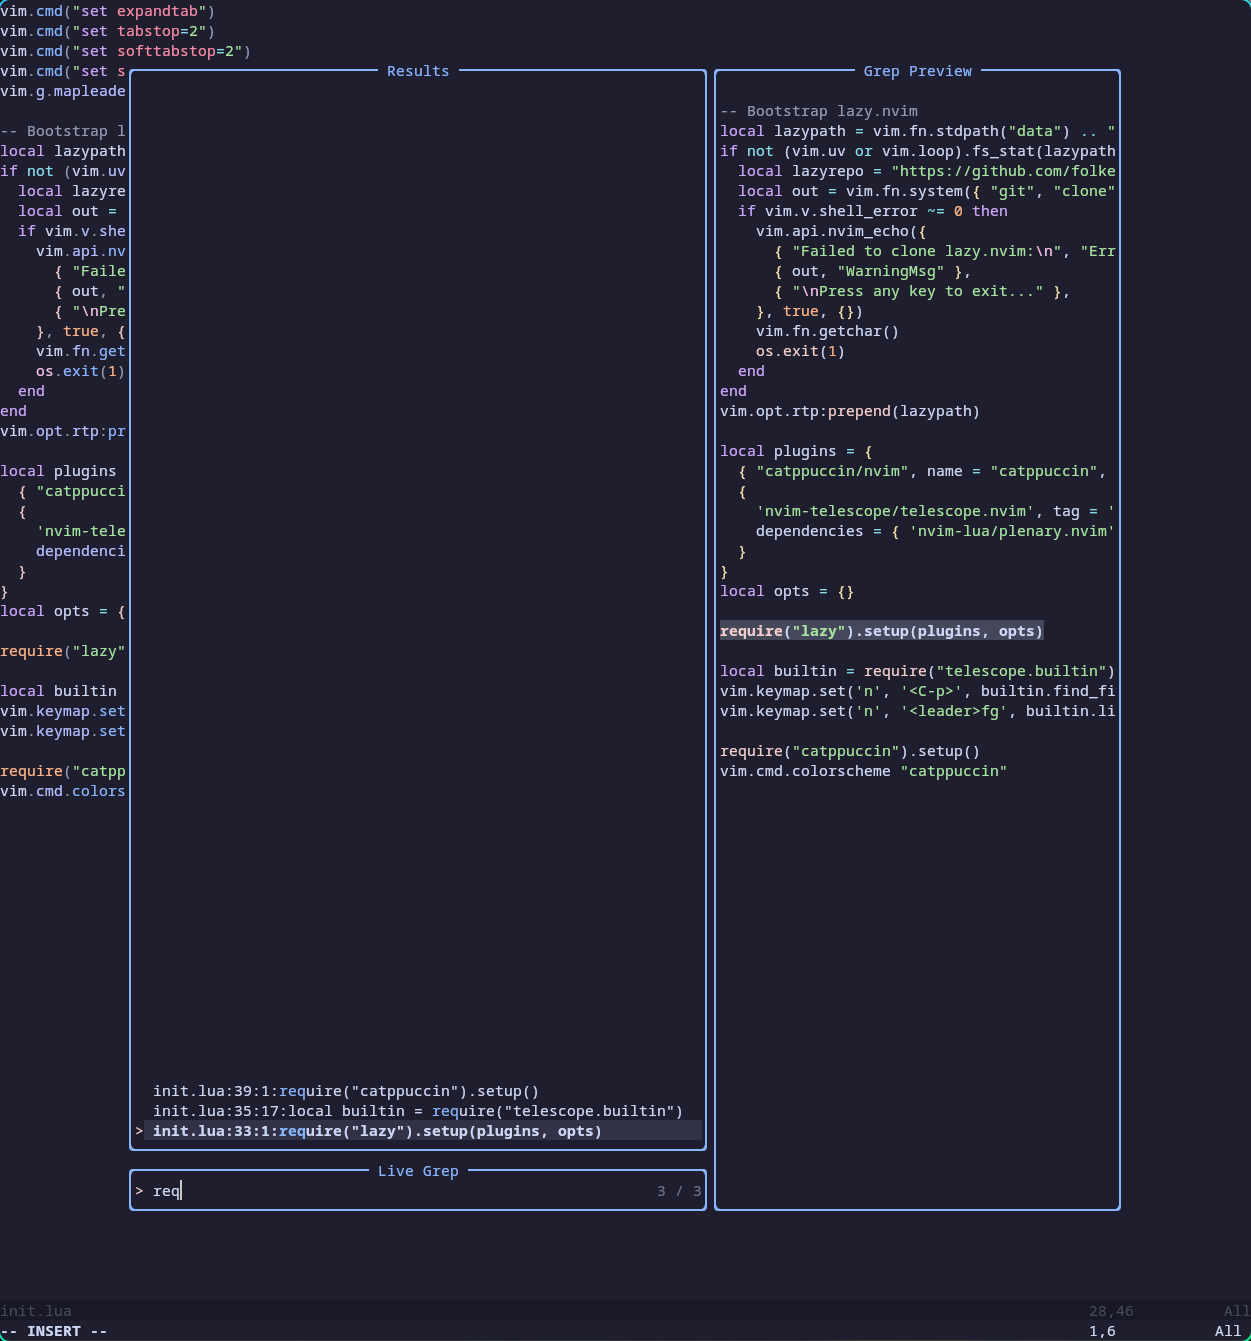
Task: Click background editor line vim.cmd("set tabstop=2")
Action: click(108, 31)
